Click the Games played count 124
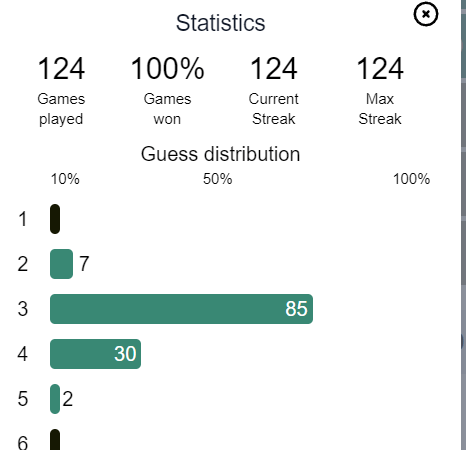The width and height of the screenshot is (466, 450). 61,68
